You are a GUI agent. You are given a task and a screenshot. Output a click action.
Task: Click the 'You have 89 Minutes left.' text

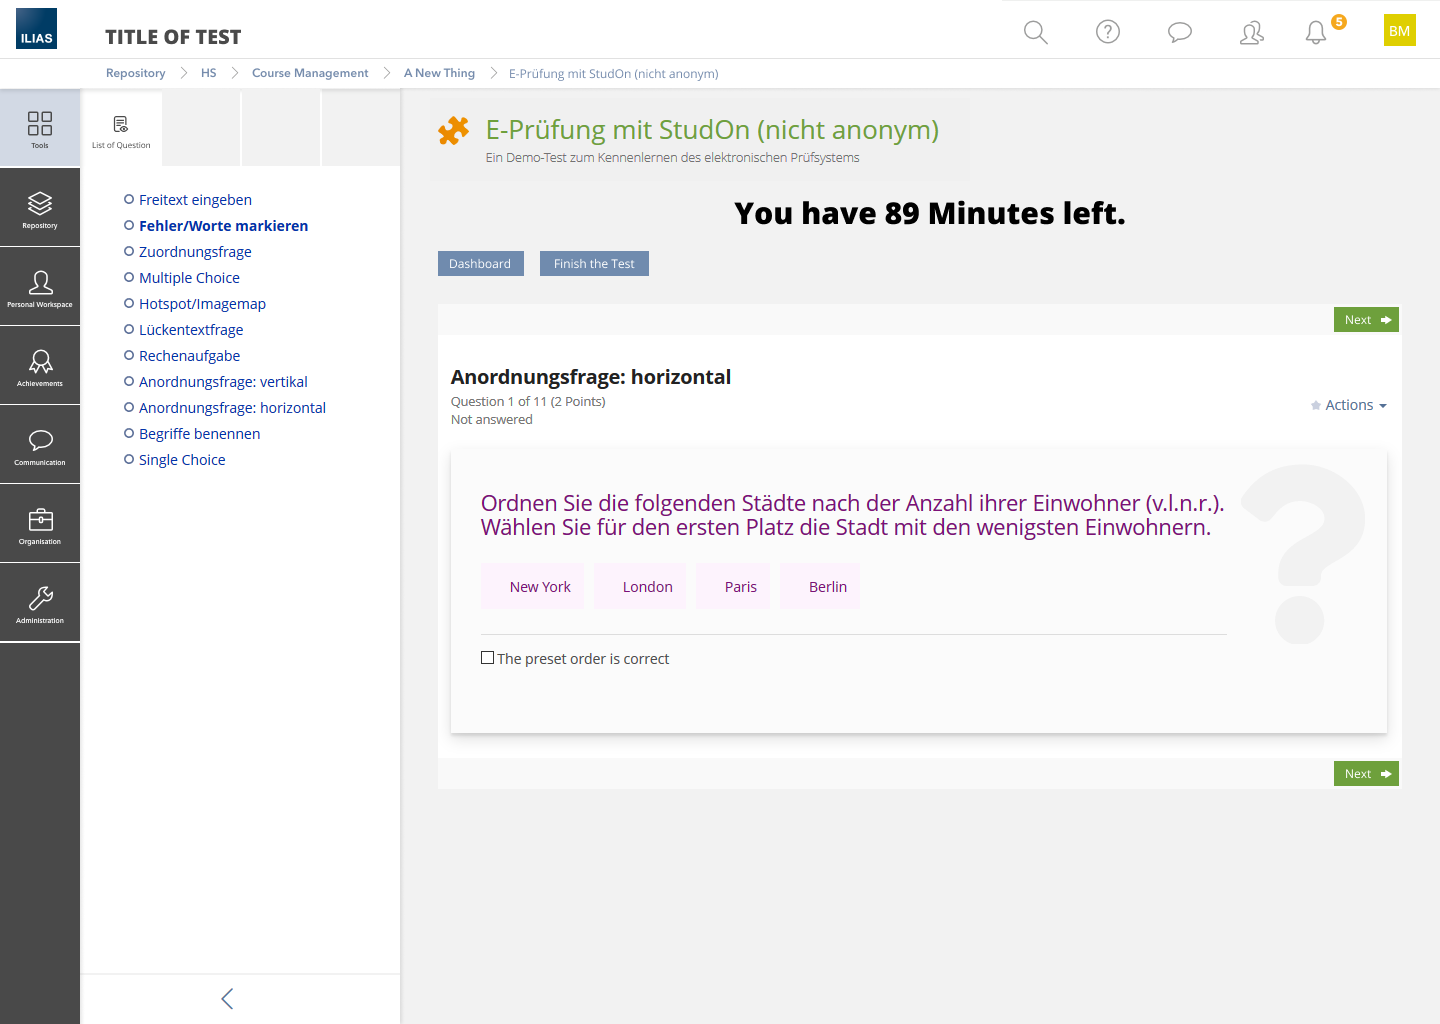point(930,213)
